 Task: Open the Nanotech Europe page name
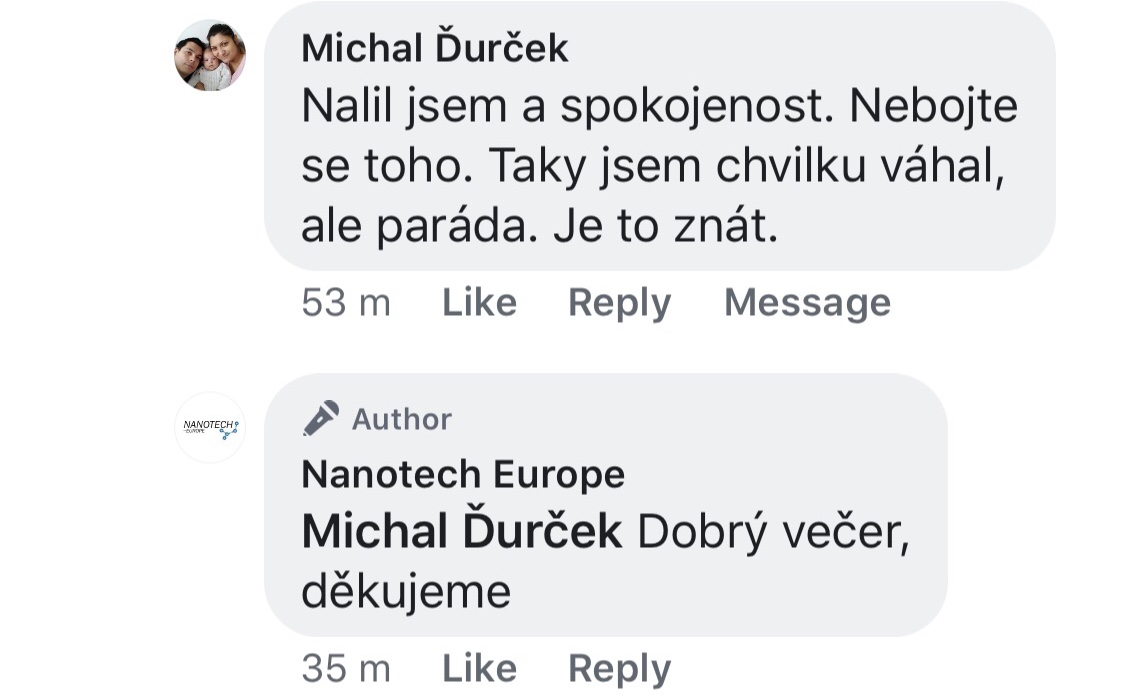tap(463, 474)
